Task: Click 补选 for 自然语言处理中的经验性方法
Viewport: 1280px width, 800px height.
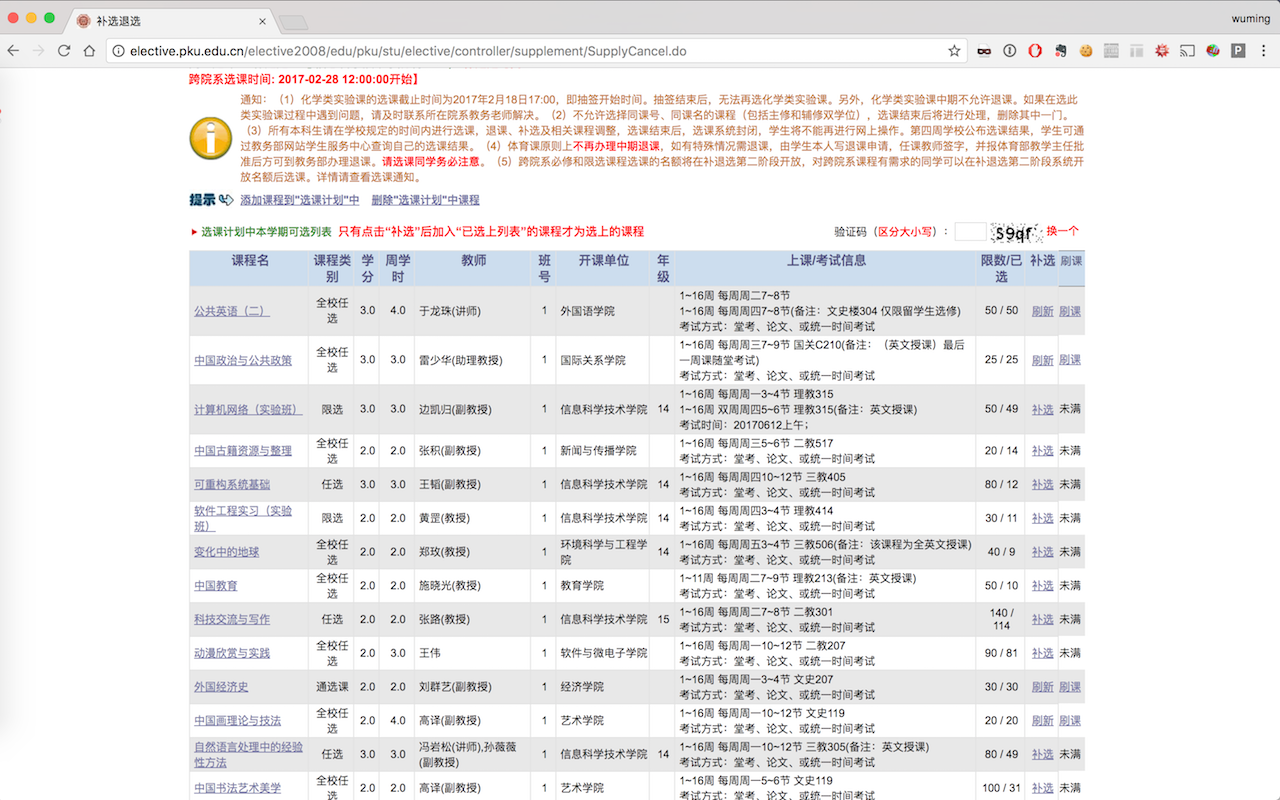Action: pyautogui.click(x=1042, y=754)
